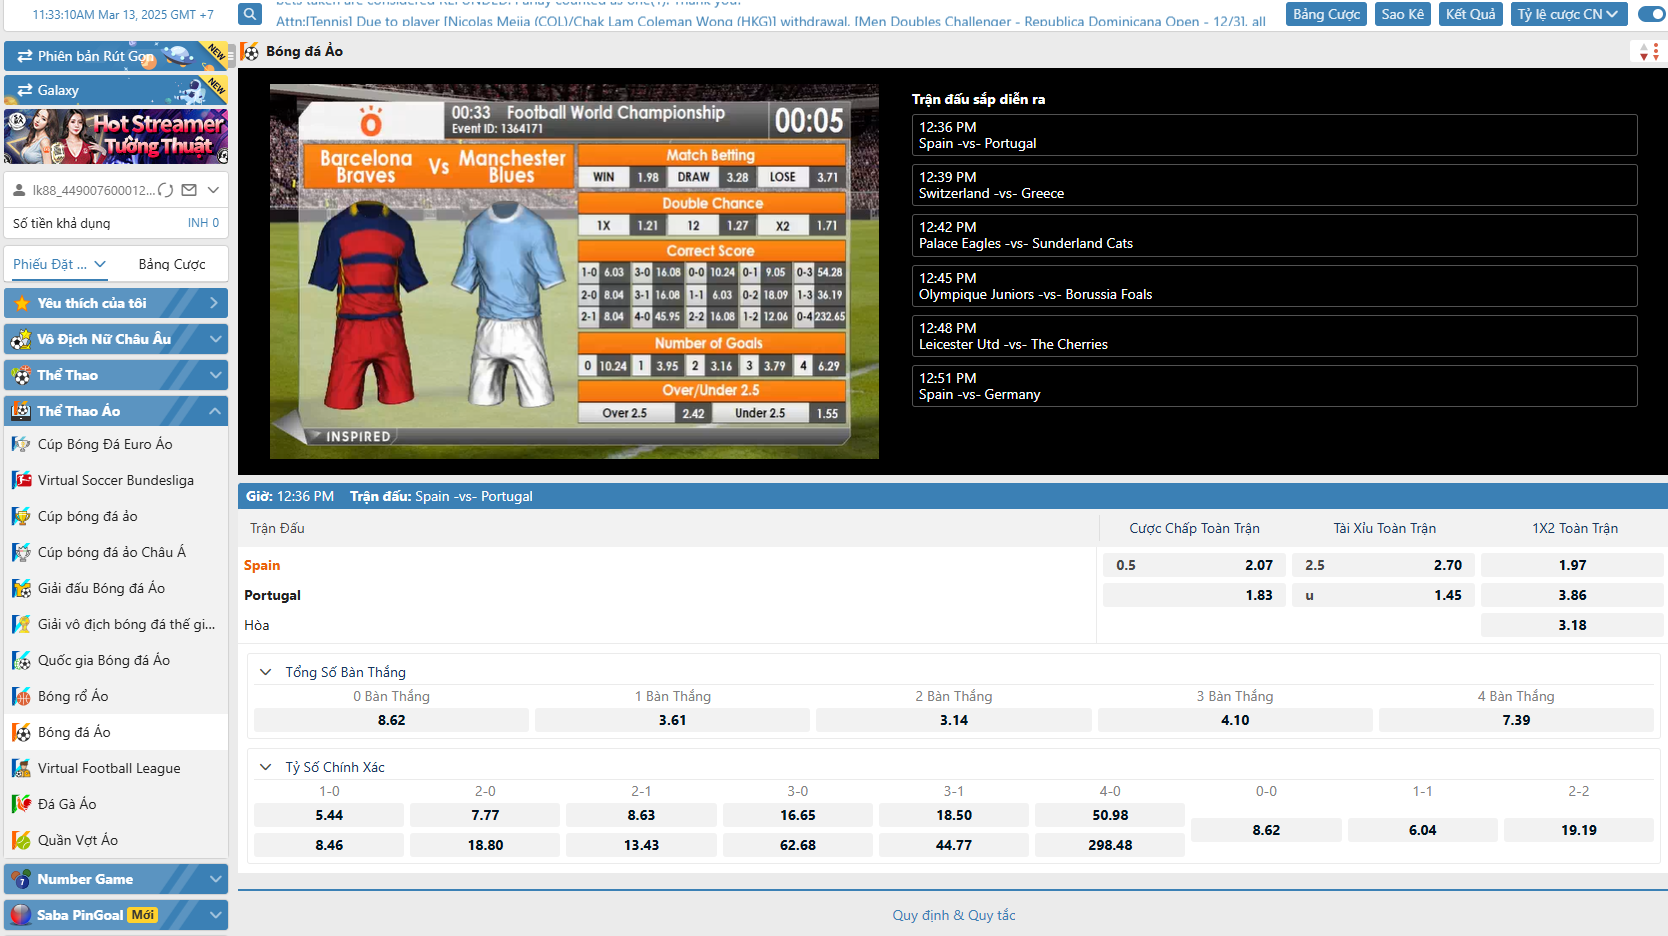Open the Quy định & Quy tắc link

pos(954,915)
